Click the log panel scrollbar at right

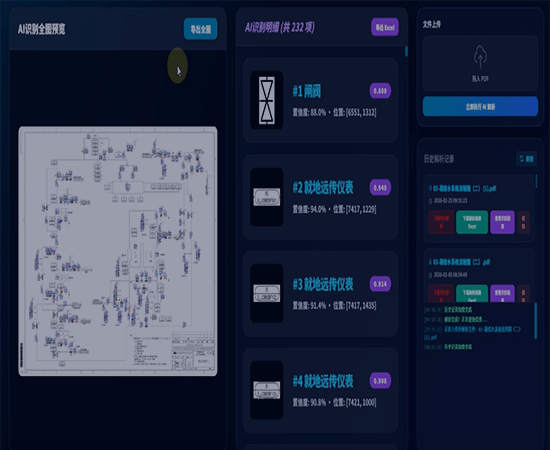point(536,321)
